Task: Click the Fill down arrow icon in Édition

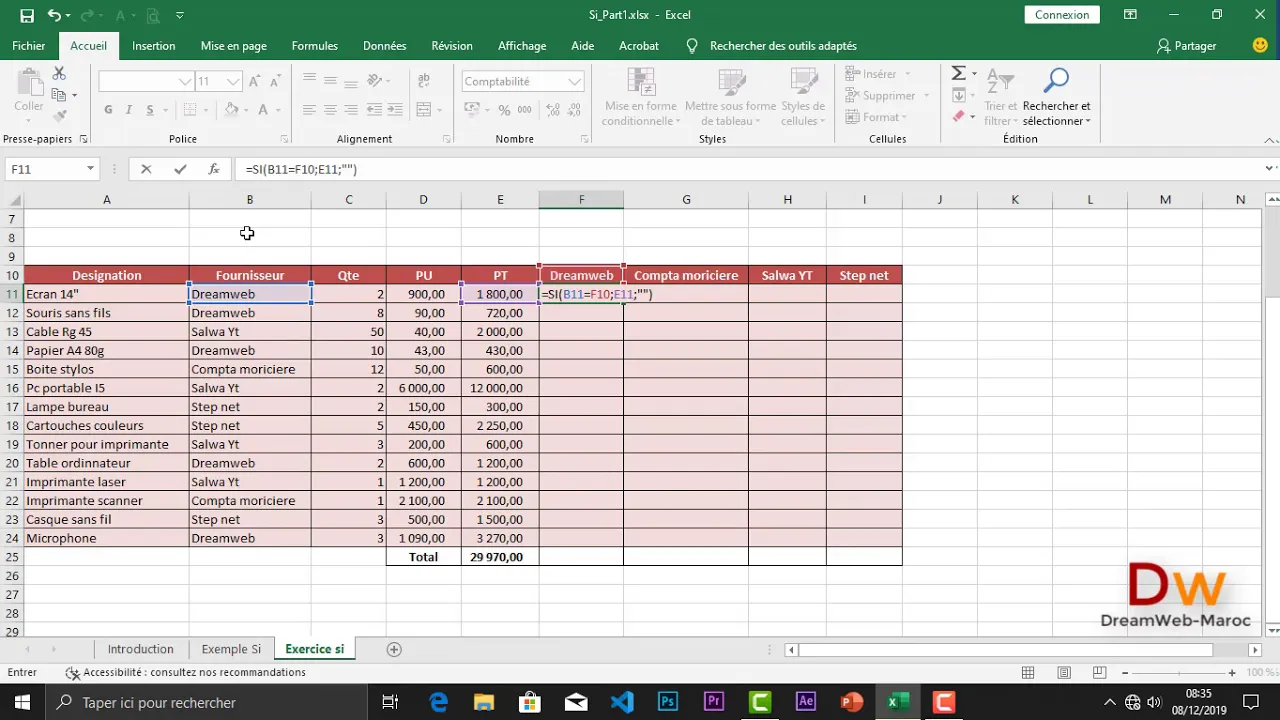Action: coord(958,96)
